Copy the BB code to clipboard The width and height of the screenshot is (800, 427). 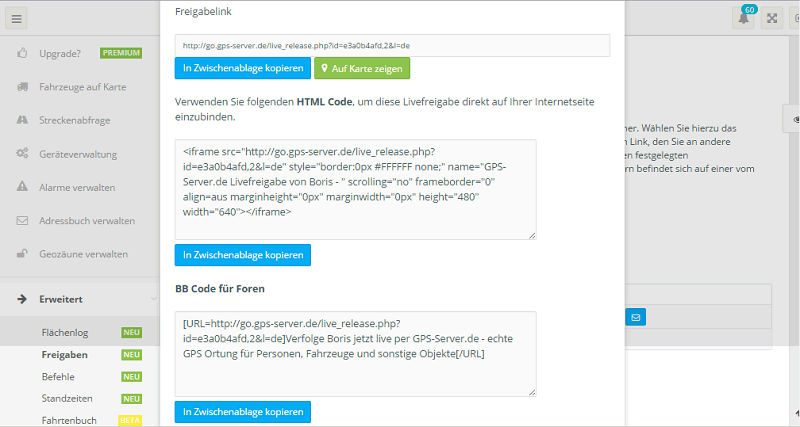[243, 412]
